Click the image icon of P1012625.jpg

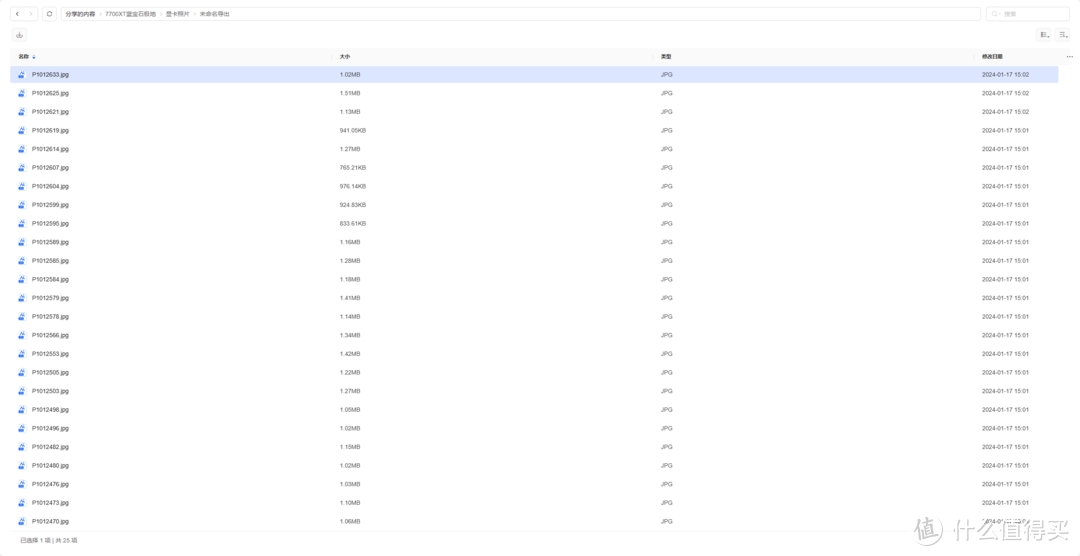click(22, 93)
